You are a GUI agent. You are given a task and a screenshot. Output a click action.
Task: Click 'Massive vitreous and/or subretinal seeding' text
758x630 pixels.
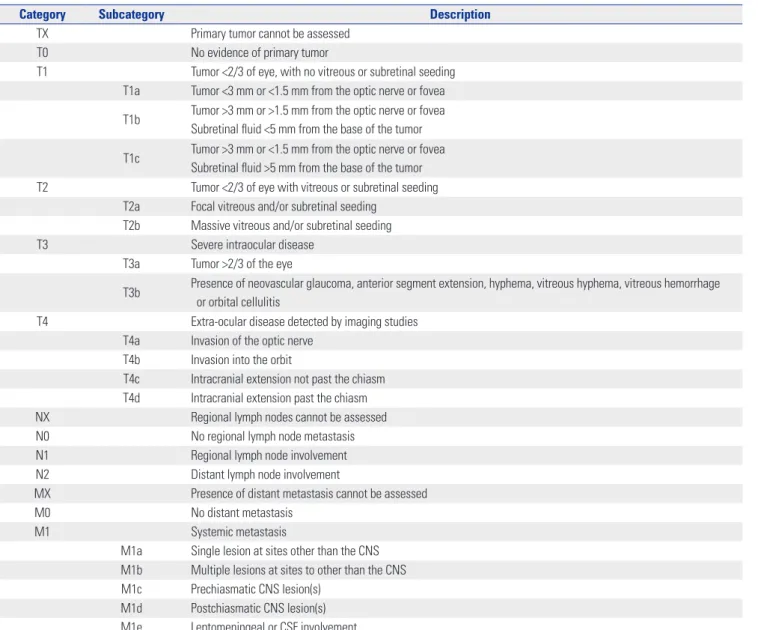pos(291,225)
